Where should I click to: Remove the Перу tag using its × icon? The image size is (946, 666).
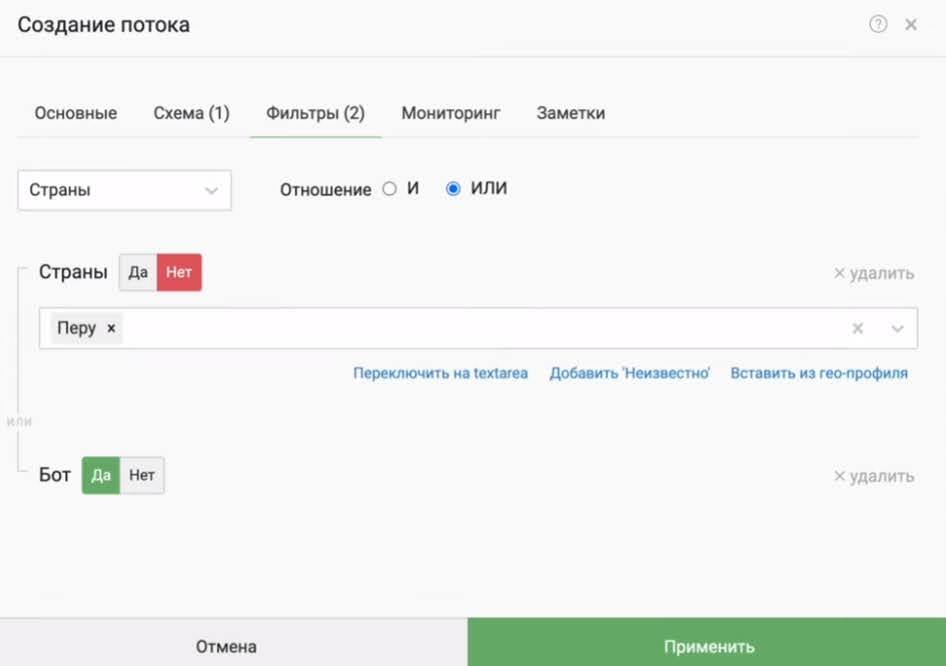(x=110, y=327)
